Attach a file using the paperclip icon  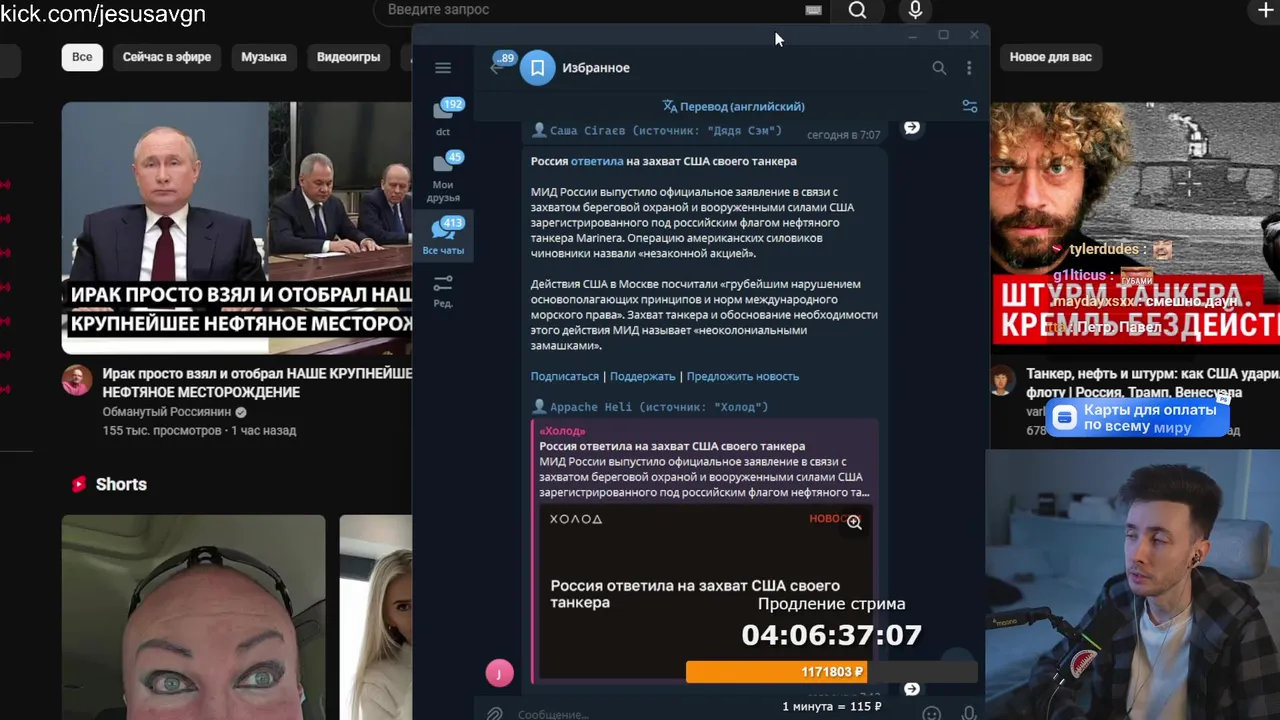click(x=494, y=713)
